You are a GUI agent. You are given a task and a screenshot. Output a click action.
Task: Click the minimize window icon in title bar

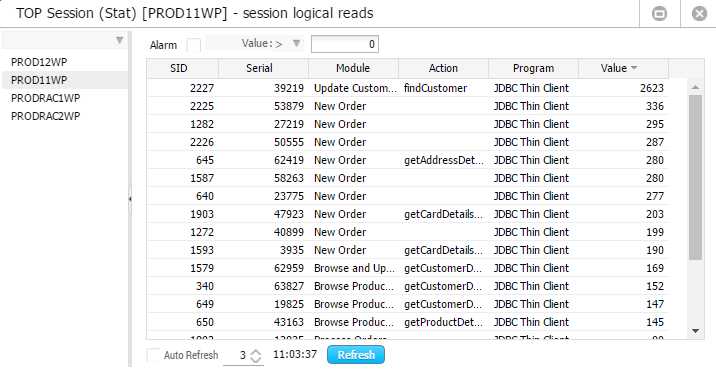[x=659, y=14]
